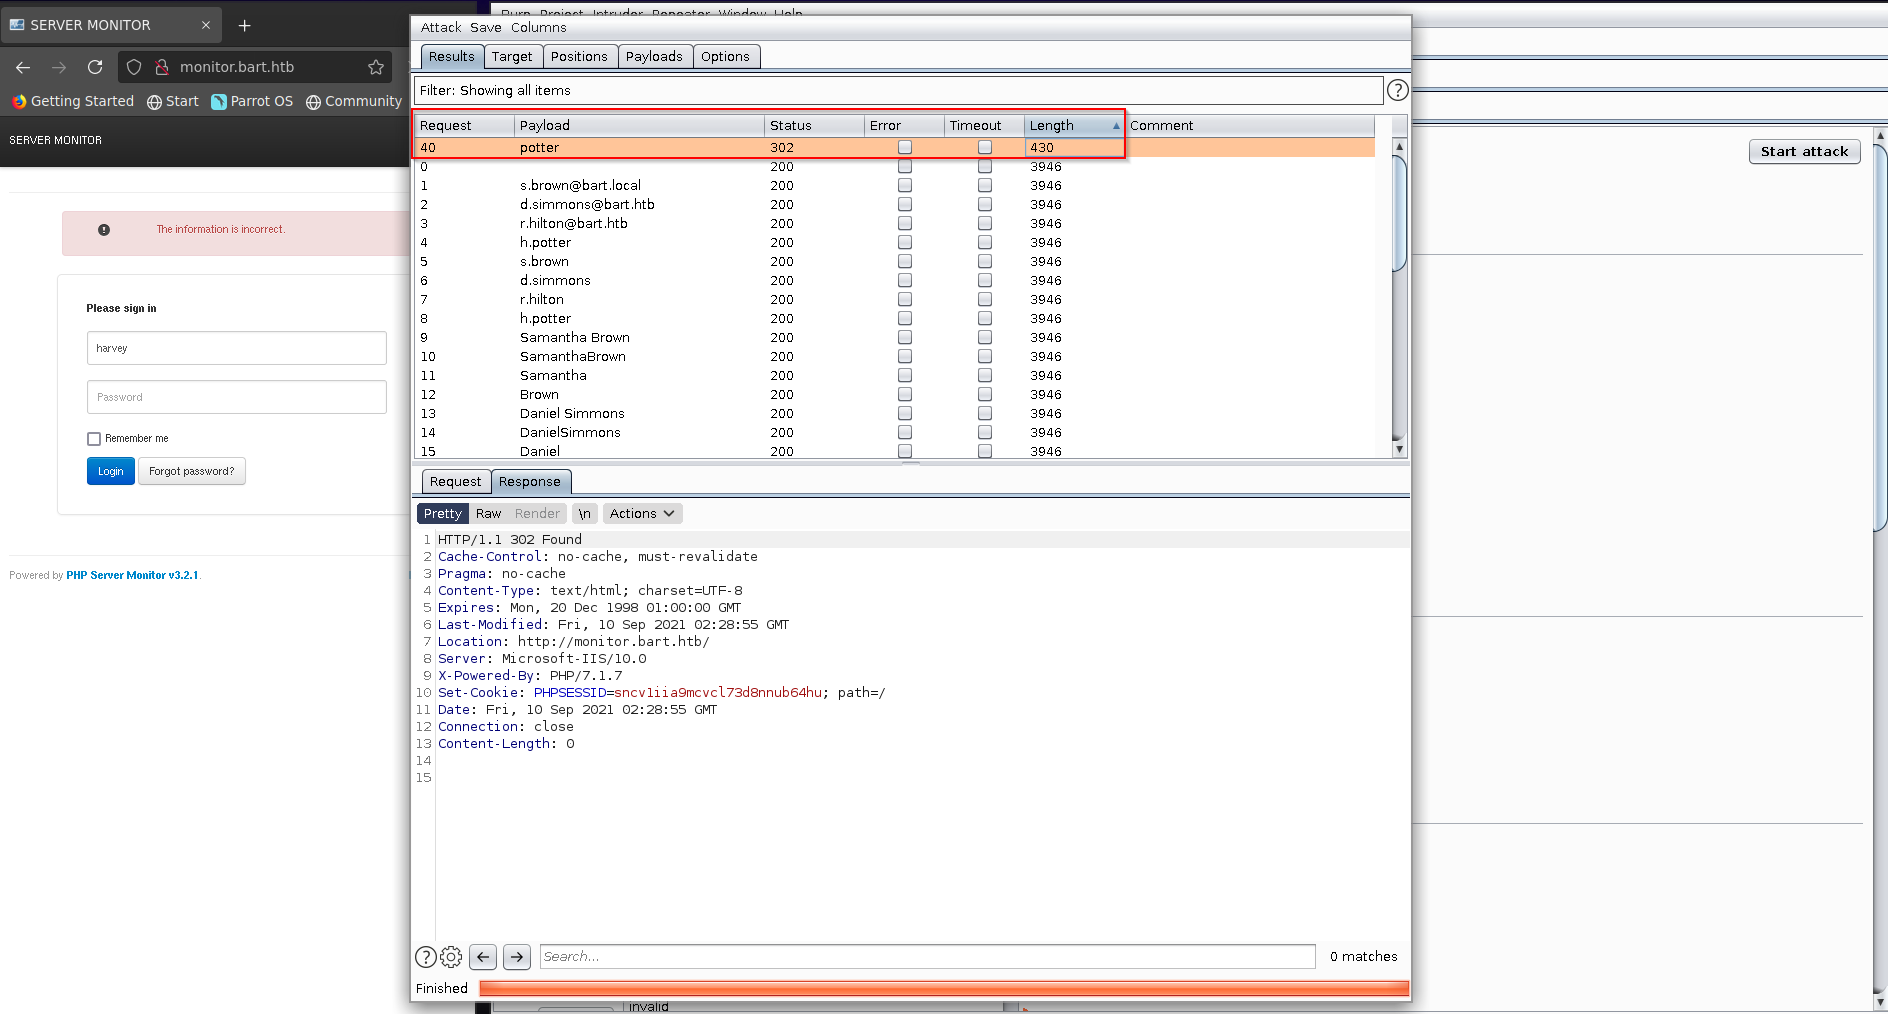Select the Pretty response view

tap(443, 514)
